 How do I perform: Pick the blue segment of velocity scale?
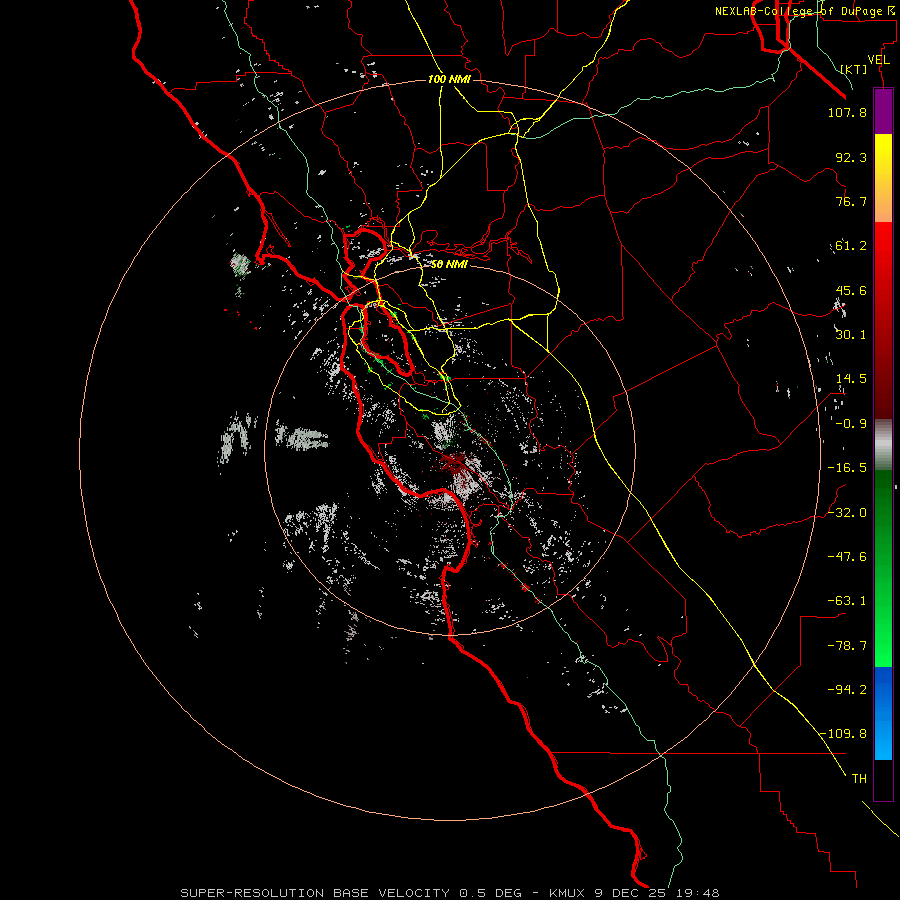[x=883, y=713]
